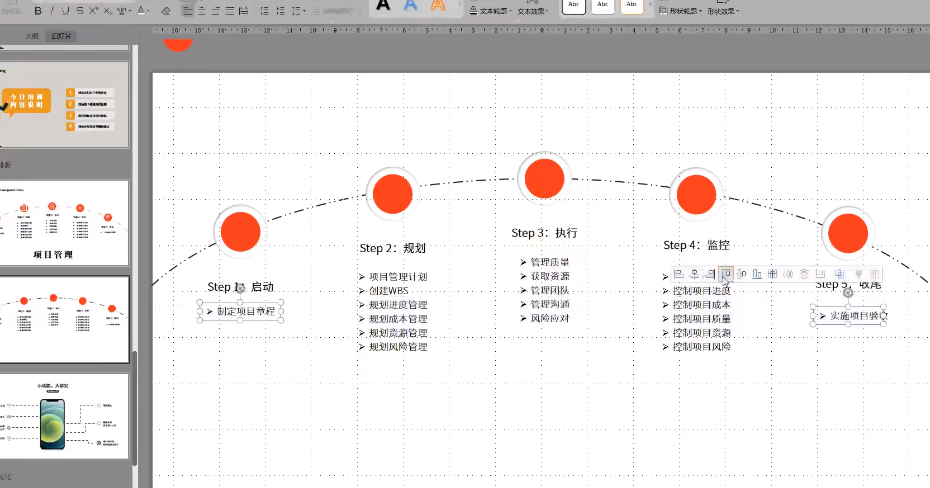Click align top in floating toolbar

coord(726,274)
